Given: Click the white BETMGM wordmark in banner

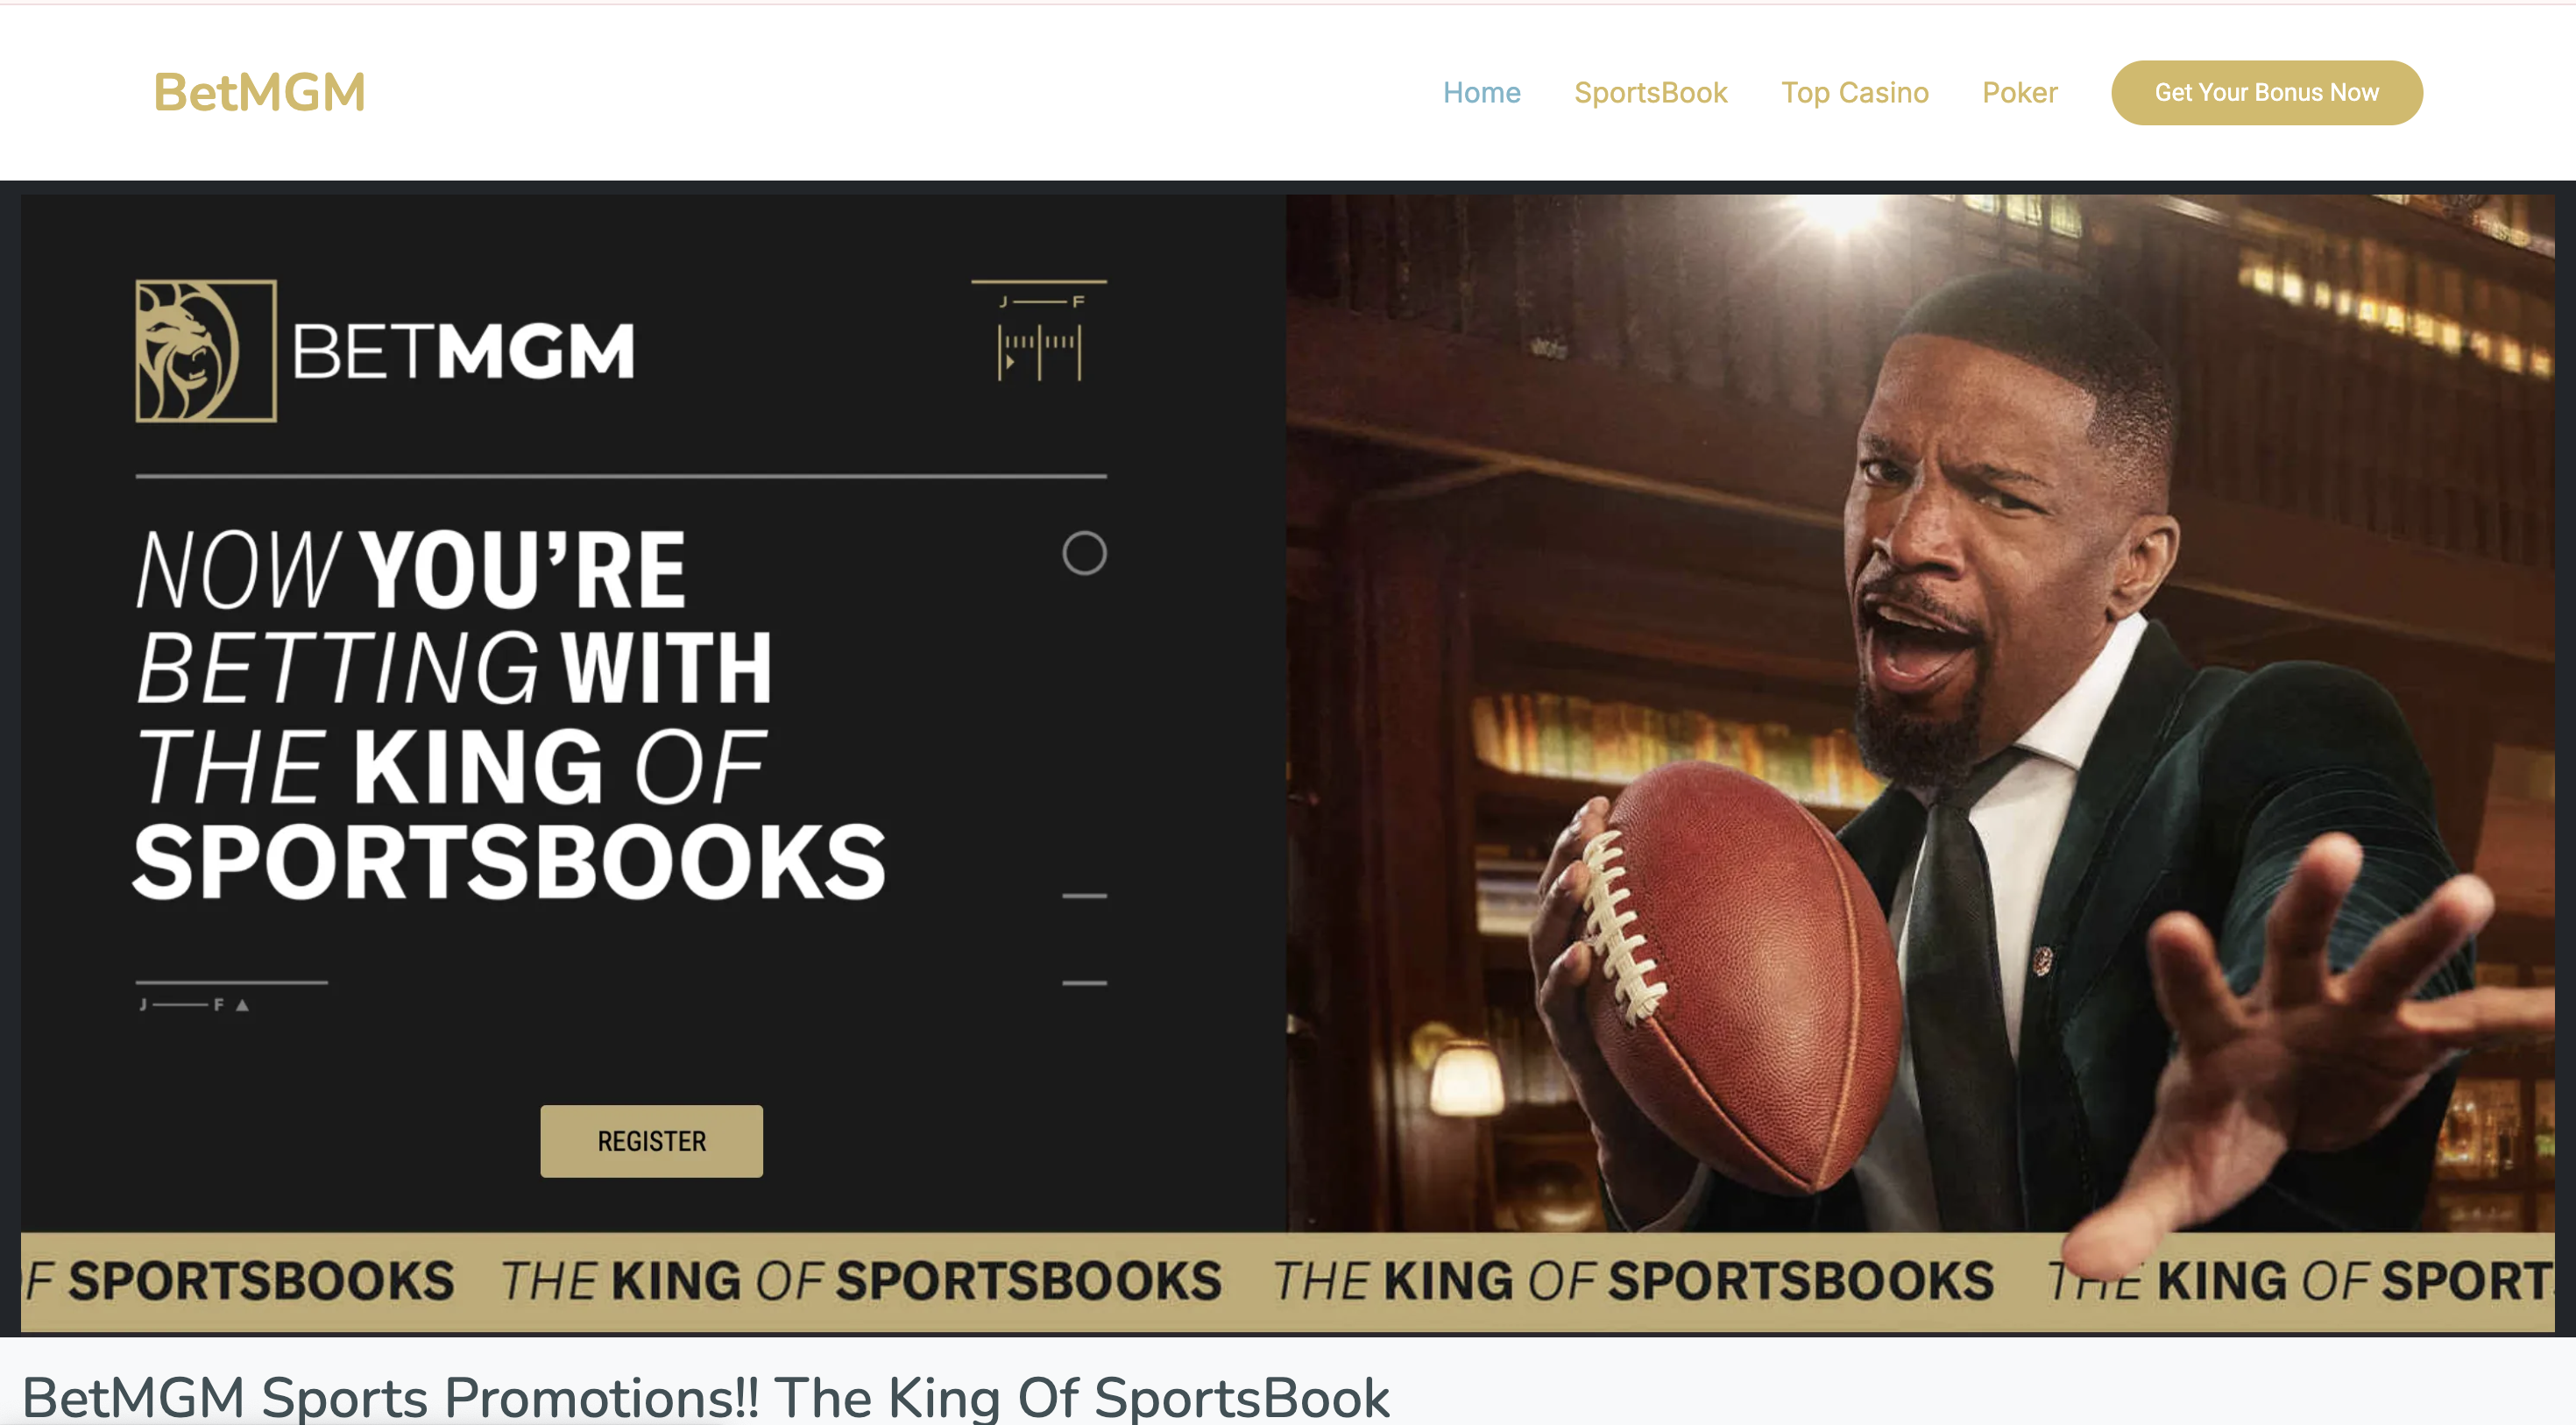Looking at the screenshot, I should pos(463,351).
